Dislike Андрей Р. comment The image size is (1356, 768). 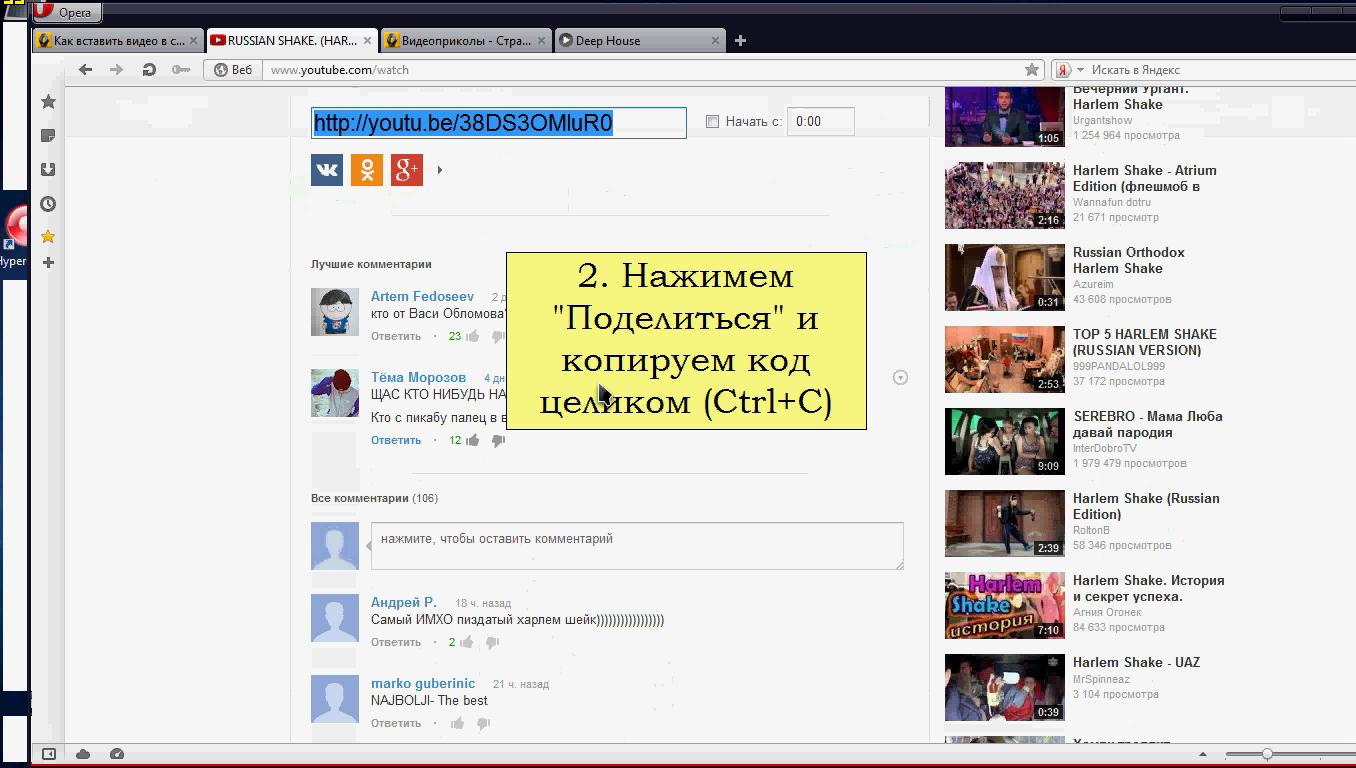click(x=492, y=642)
